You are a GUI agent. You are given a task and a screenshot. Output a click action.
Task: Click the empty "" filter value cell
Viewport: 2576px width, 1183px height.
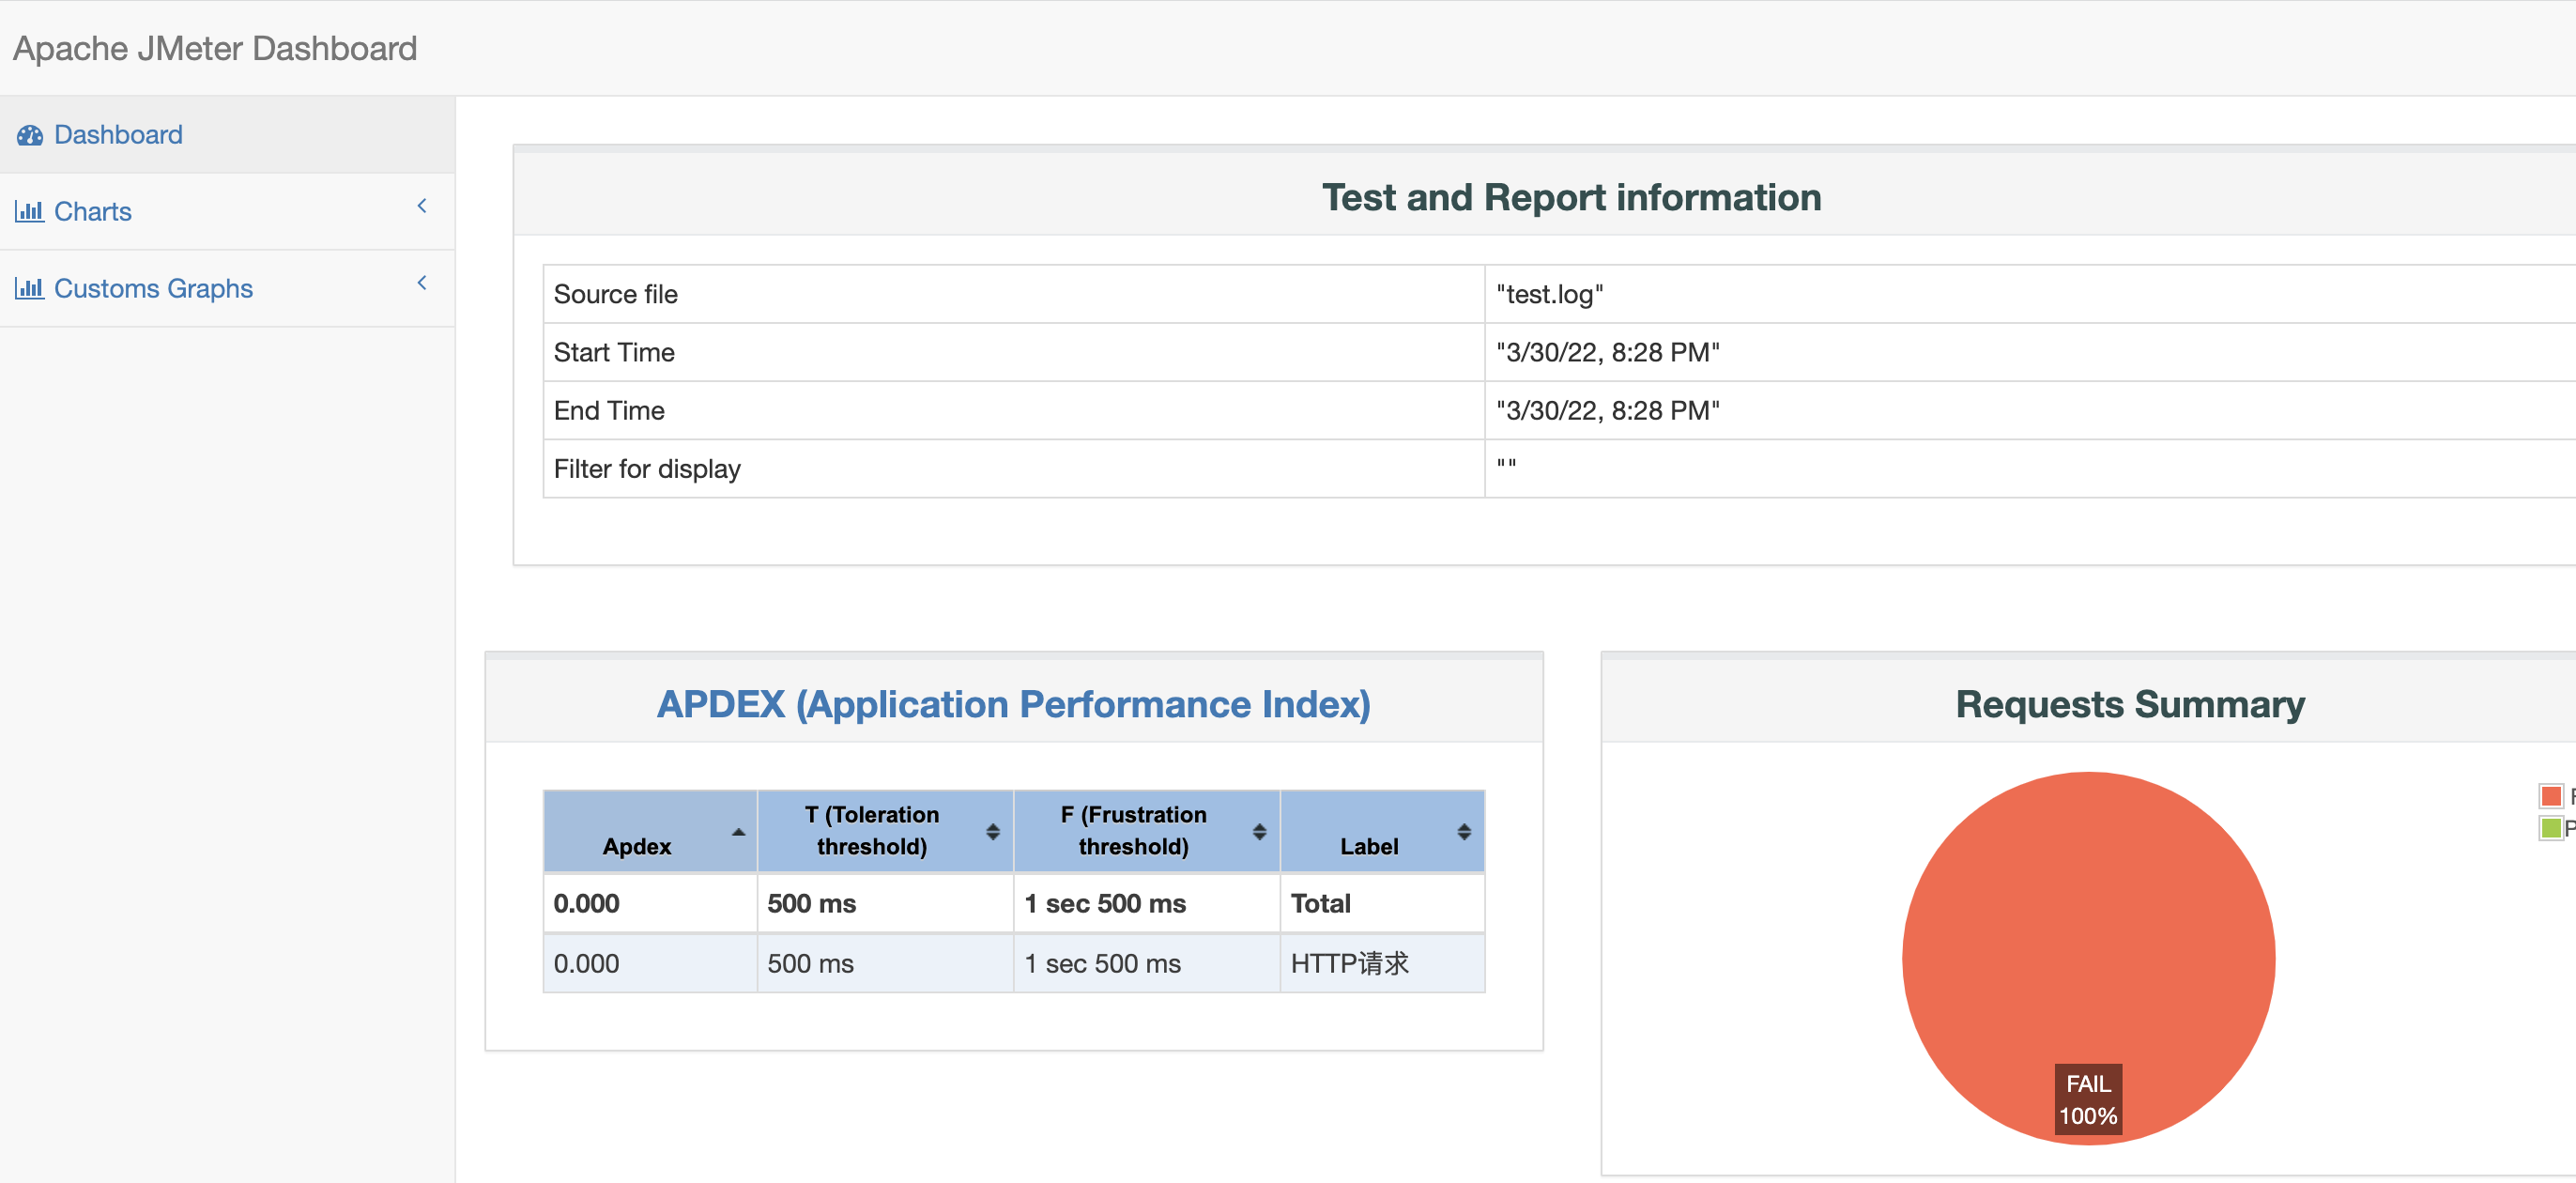click(2030, 469)
